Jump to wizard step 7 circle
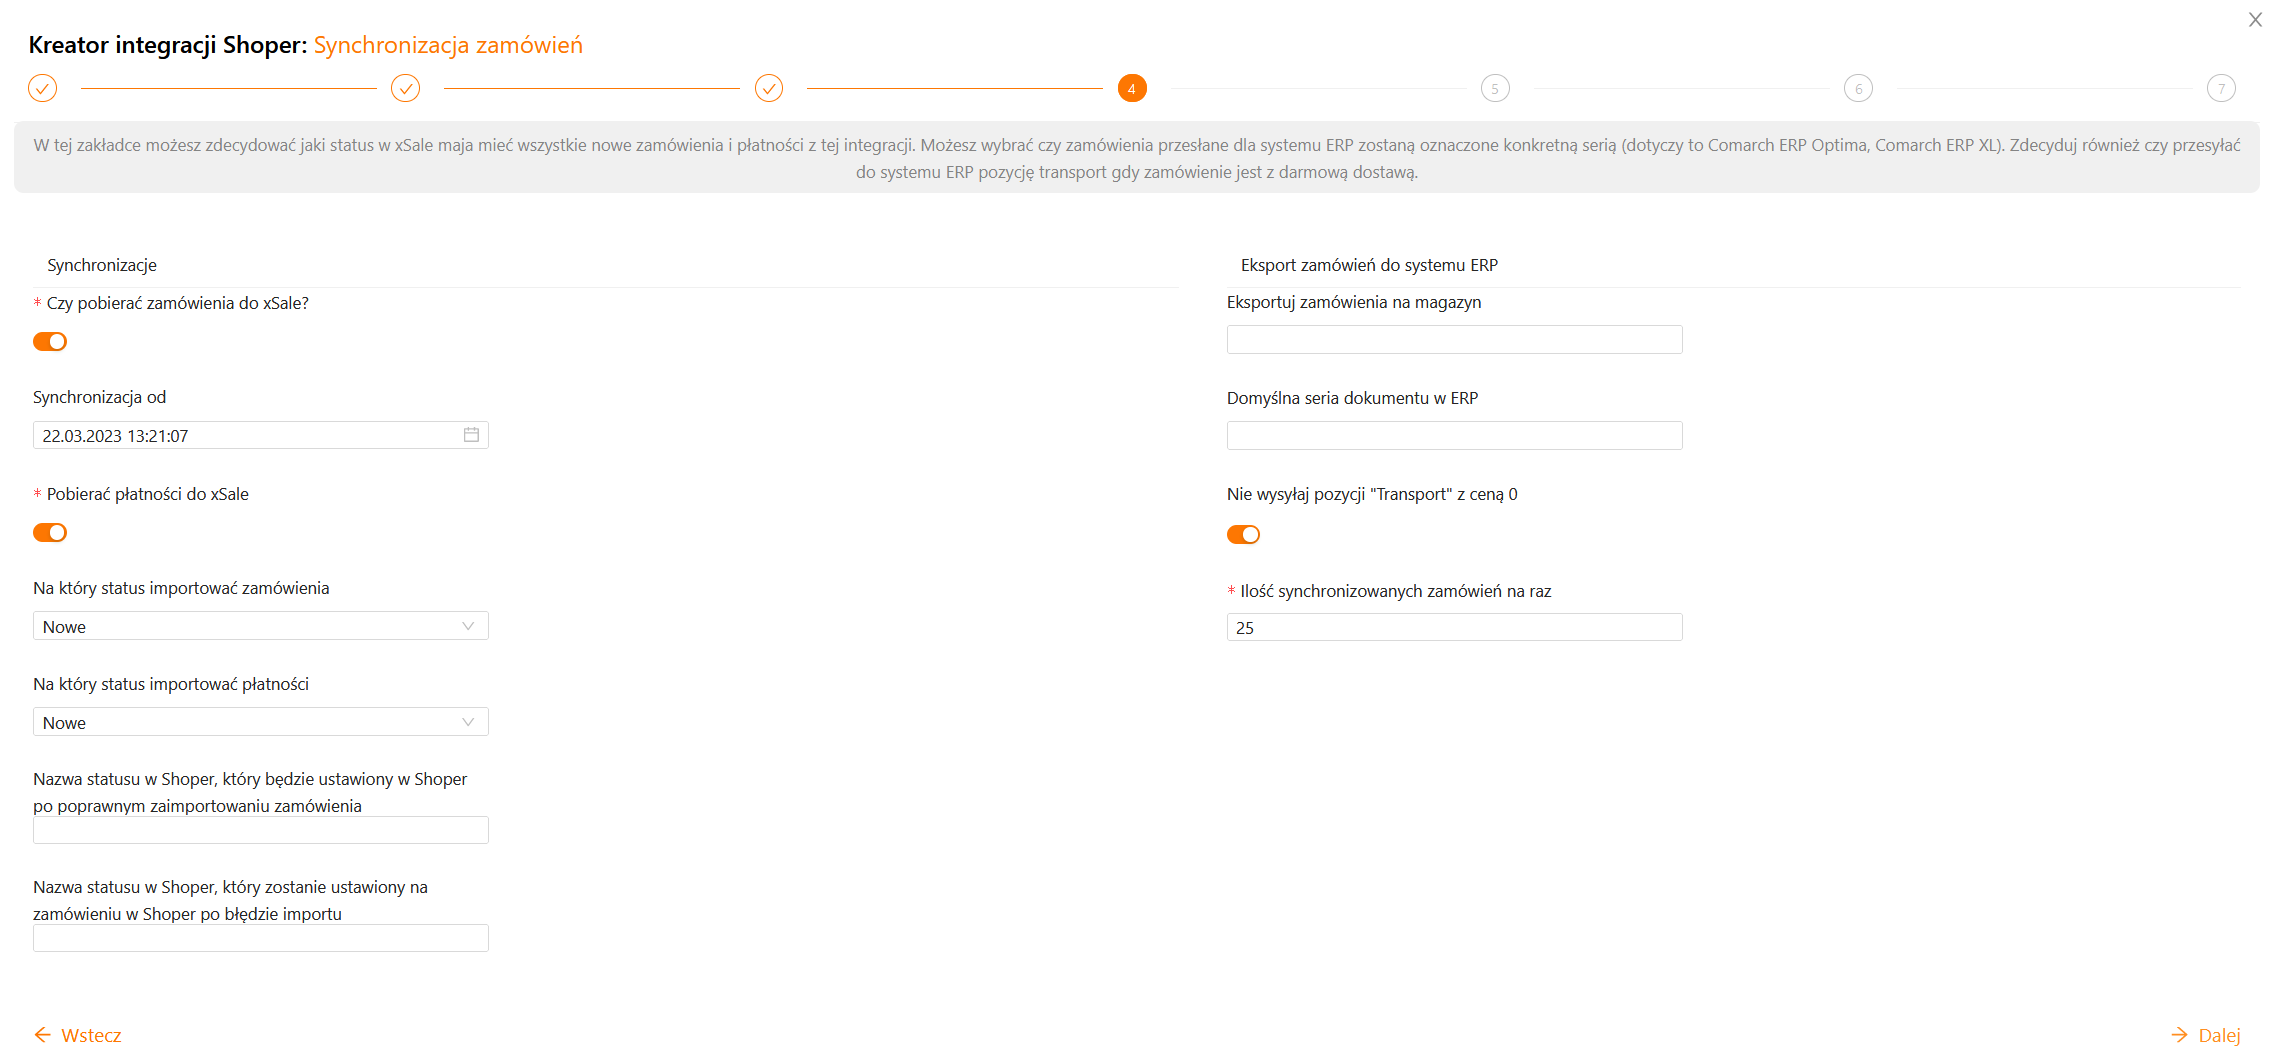Image resolution: width=2275 pixels, height=1059 pixels. (2220, 88)
